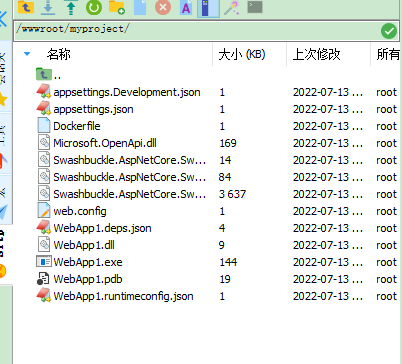Select WebApp1.deps.json file

point(103,228)
